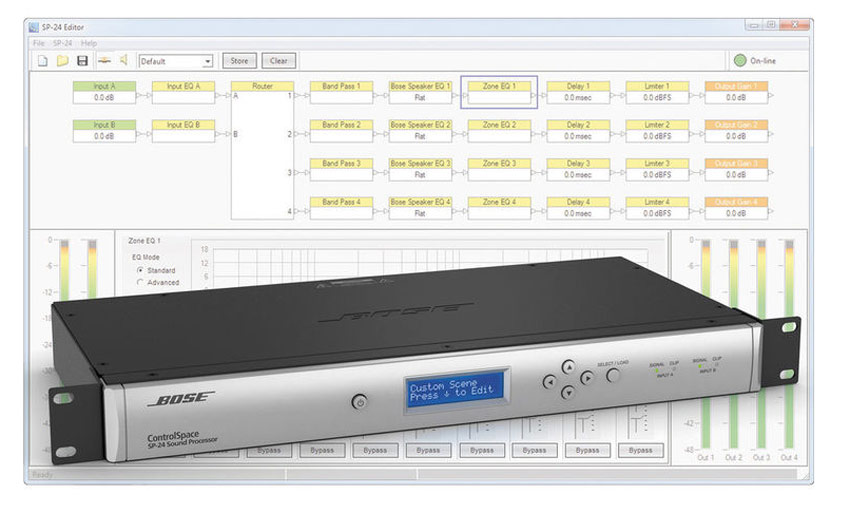Click the Open folder icon
Image resolution: width=850 pixels, height=513 pixels.
[x=62, y=61]
